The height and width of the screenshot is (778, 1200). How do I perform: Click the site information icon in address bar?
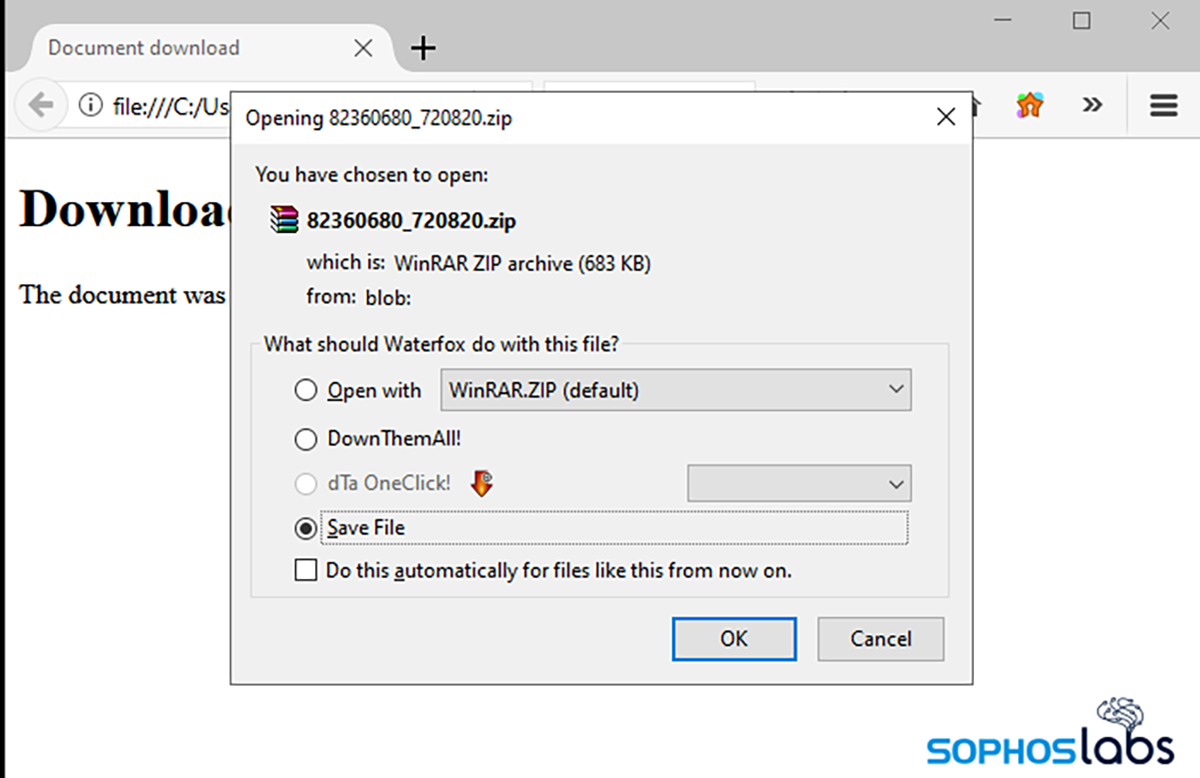[90, 105]
